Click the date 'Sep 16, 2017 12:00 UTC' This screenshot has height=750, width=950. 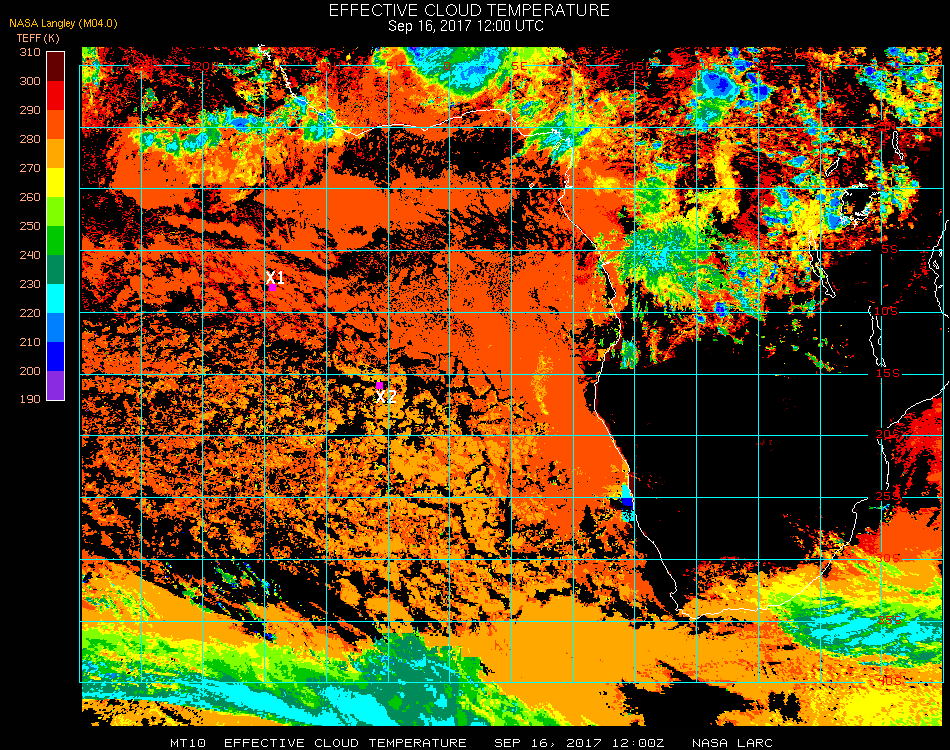pyautogui.click(x=466, y=26)
